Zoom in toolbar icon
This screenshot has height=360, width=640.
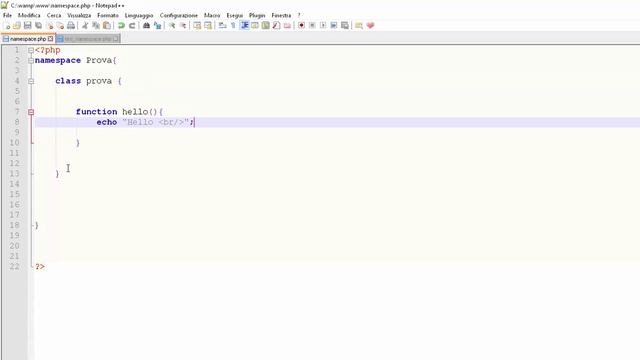pos(172,25)
